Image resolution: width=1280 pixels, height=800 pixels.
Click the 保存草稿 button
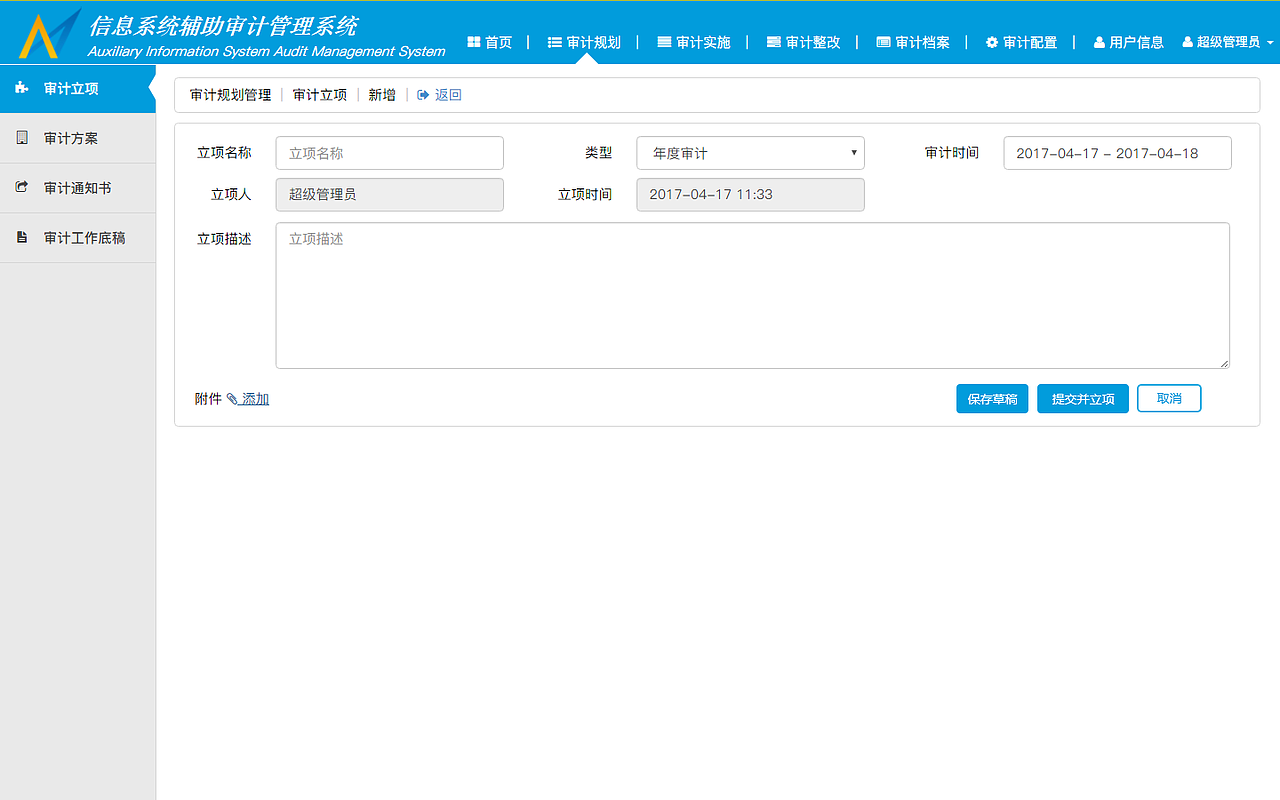tap(991, 398)
